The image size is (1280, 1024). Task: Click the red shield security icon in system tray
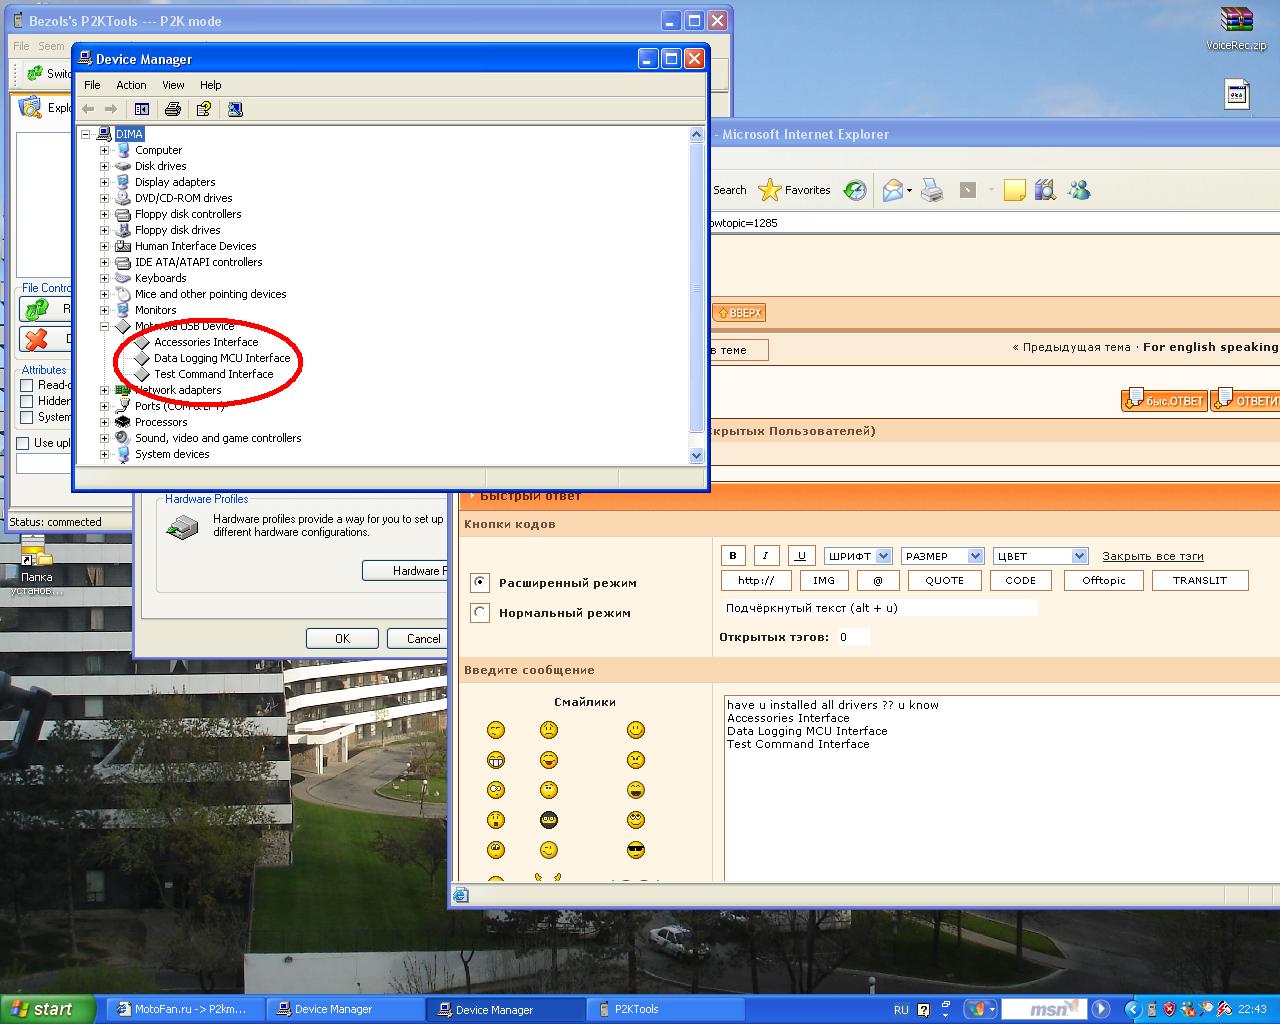[x=1169, y=1009]
